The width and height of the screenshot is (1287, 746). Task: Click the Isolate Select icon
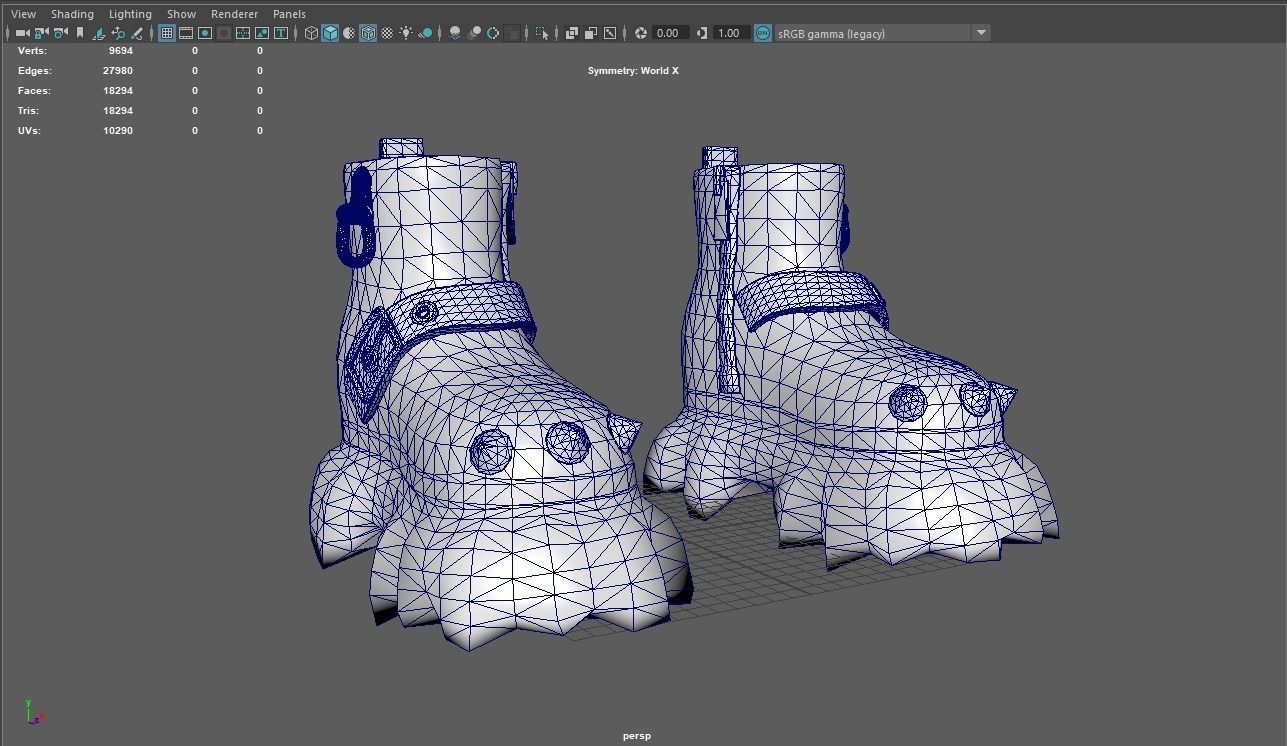pyautogui.click(x=542, y=33)
